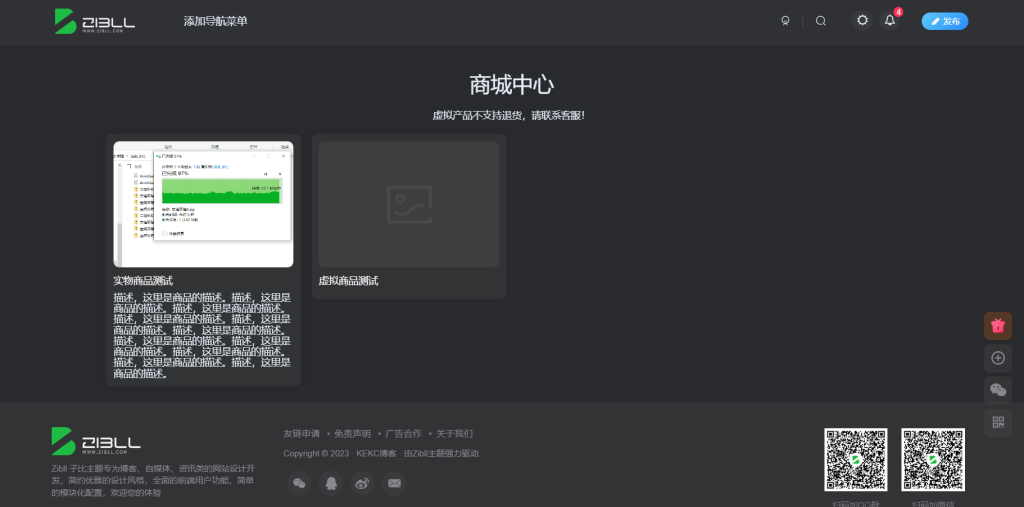Open the 免责声明 footer link
The width and height of the screenshot is (1024, 507).
[x=353, y=434]
